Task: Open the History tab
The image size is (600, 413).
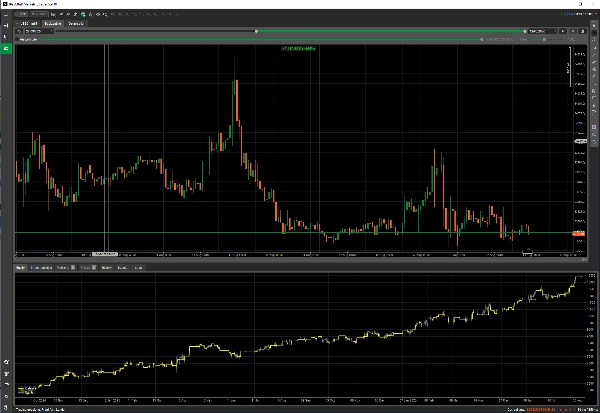Action: (x=106, y=268)
